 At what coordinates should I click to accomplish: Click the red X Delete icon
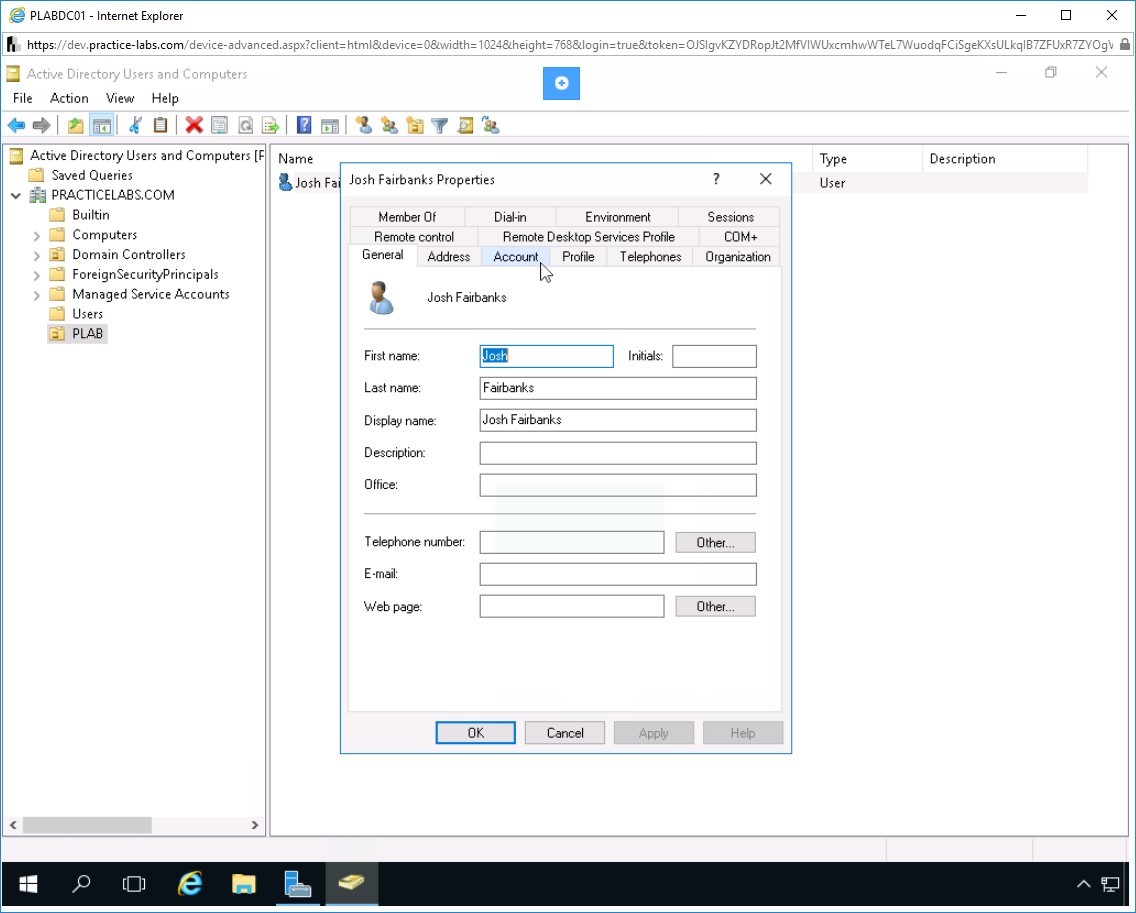coord(193,125)
